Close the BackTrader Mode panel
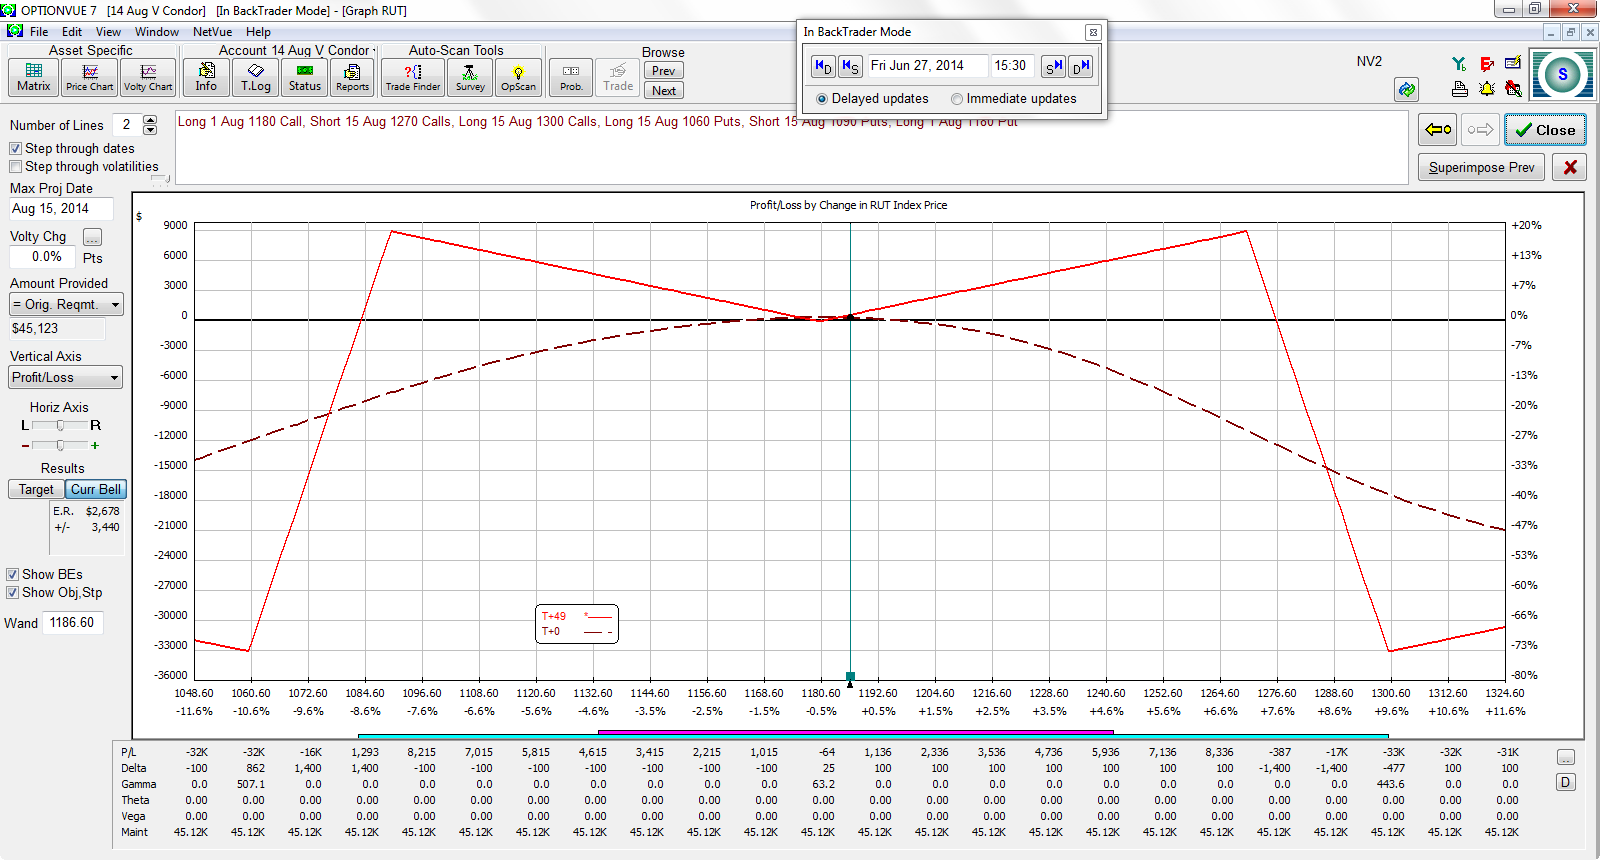 point(1093,32)
